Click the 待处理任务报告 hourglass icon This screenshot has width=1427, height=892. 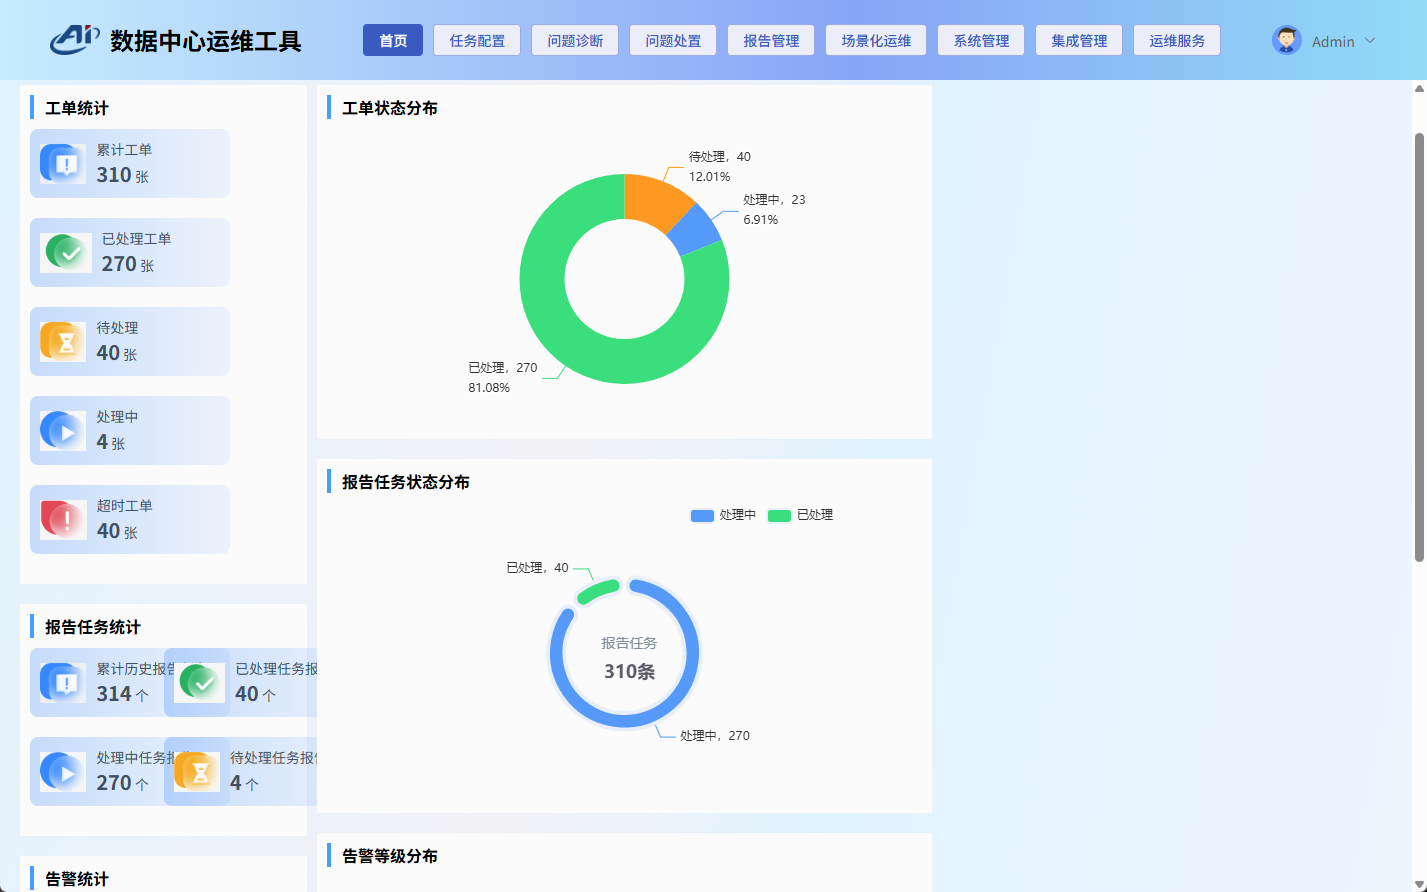[197, 771]
